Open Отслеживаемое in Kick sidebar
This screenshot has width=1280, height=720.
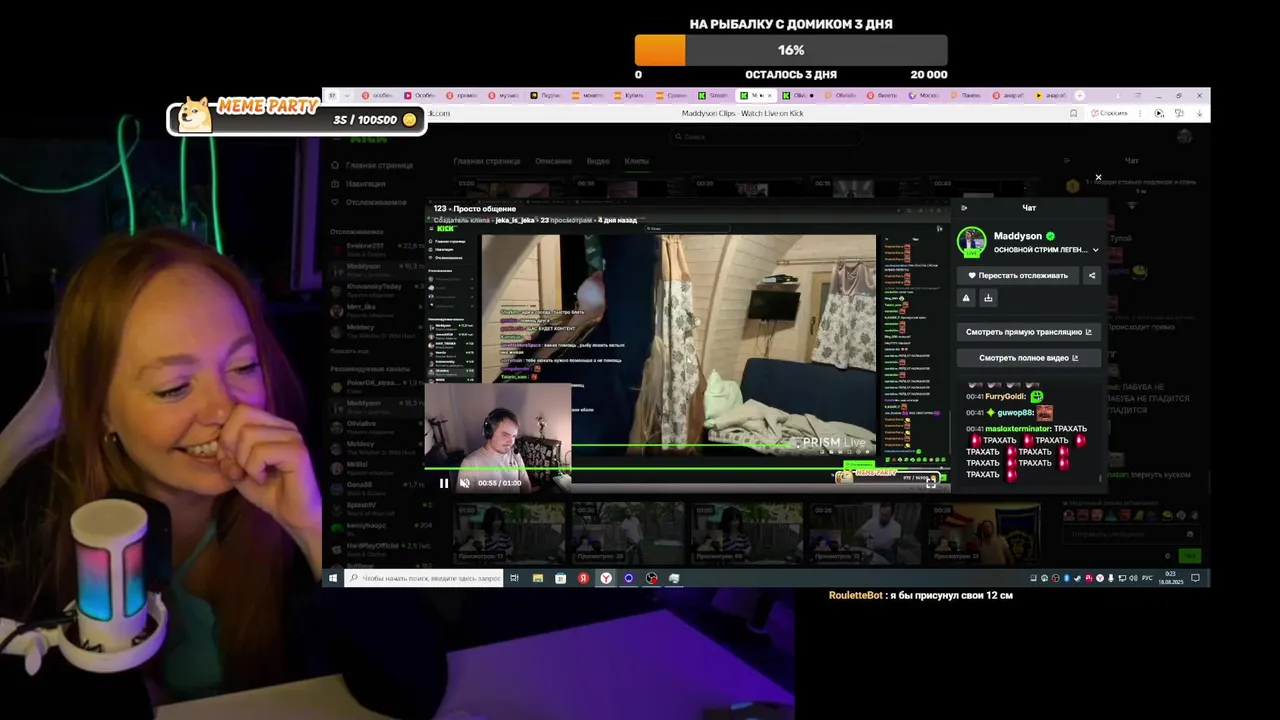pos(369,202)
